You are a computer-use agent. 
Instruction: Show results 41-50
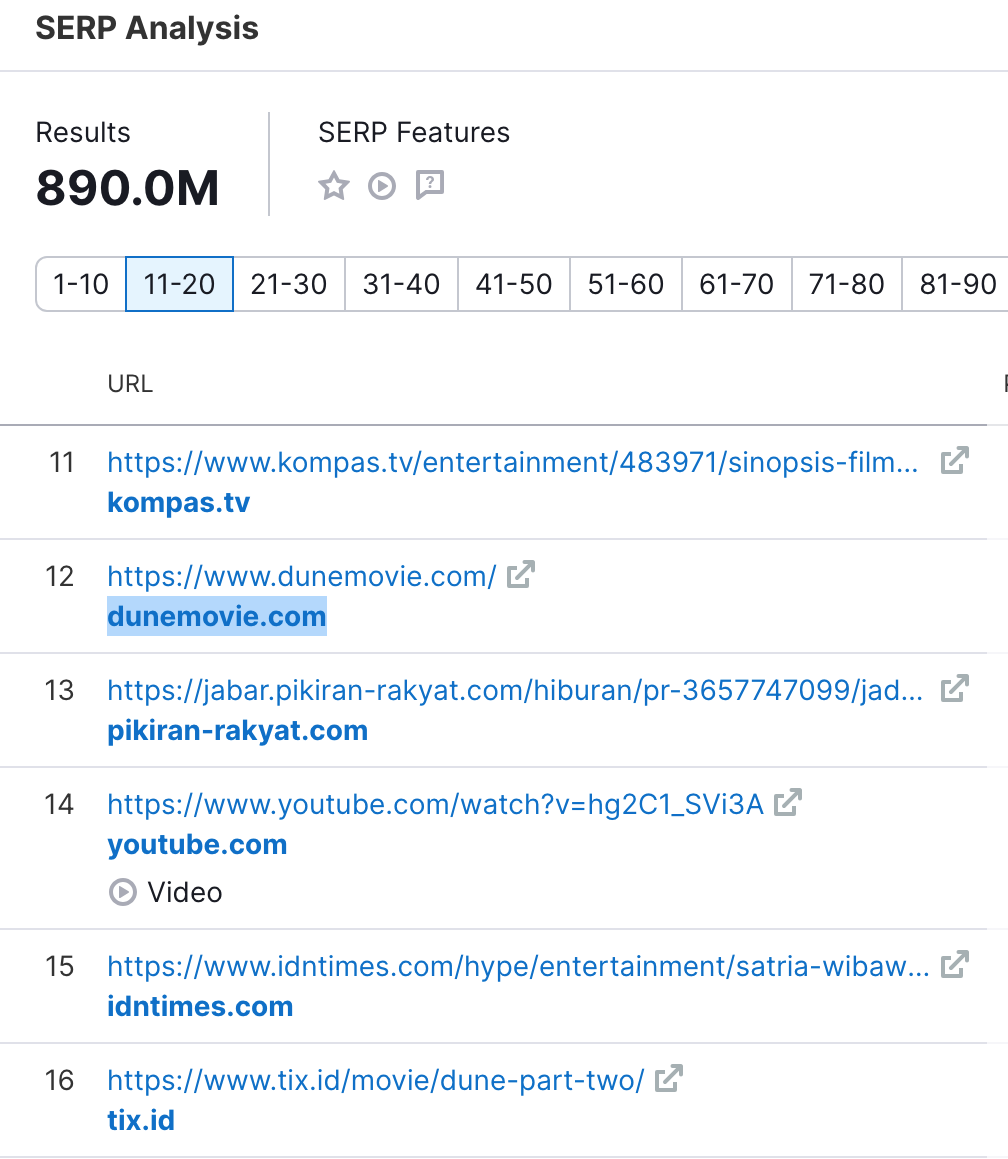514,284
